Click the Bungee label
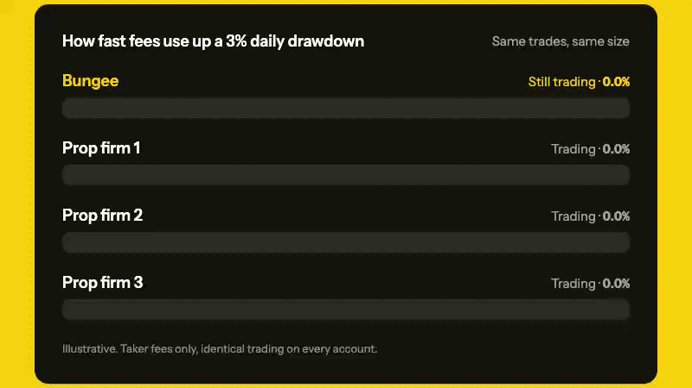The height and width of the screenshot is (388, 692). pyautogui.click(x=90, y=81)
